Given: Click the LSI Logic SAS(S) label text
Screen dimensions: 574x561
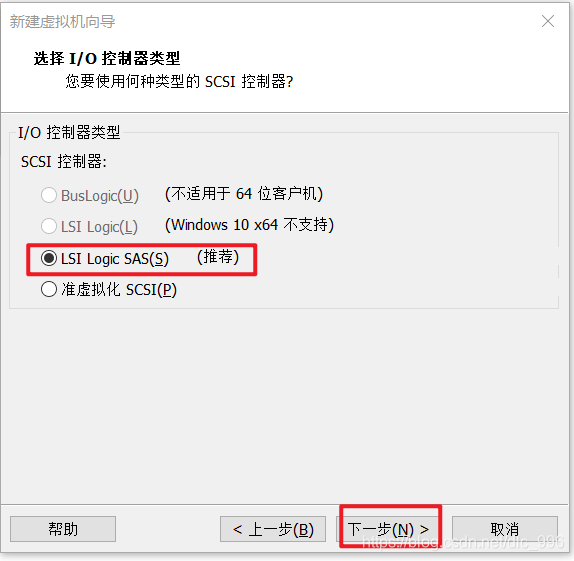Looking at the screenshot, I should tap(115, 259).
